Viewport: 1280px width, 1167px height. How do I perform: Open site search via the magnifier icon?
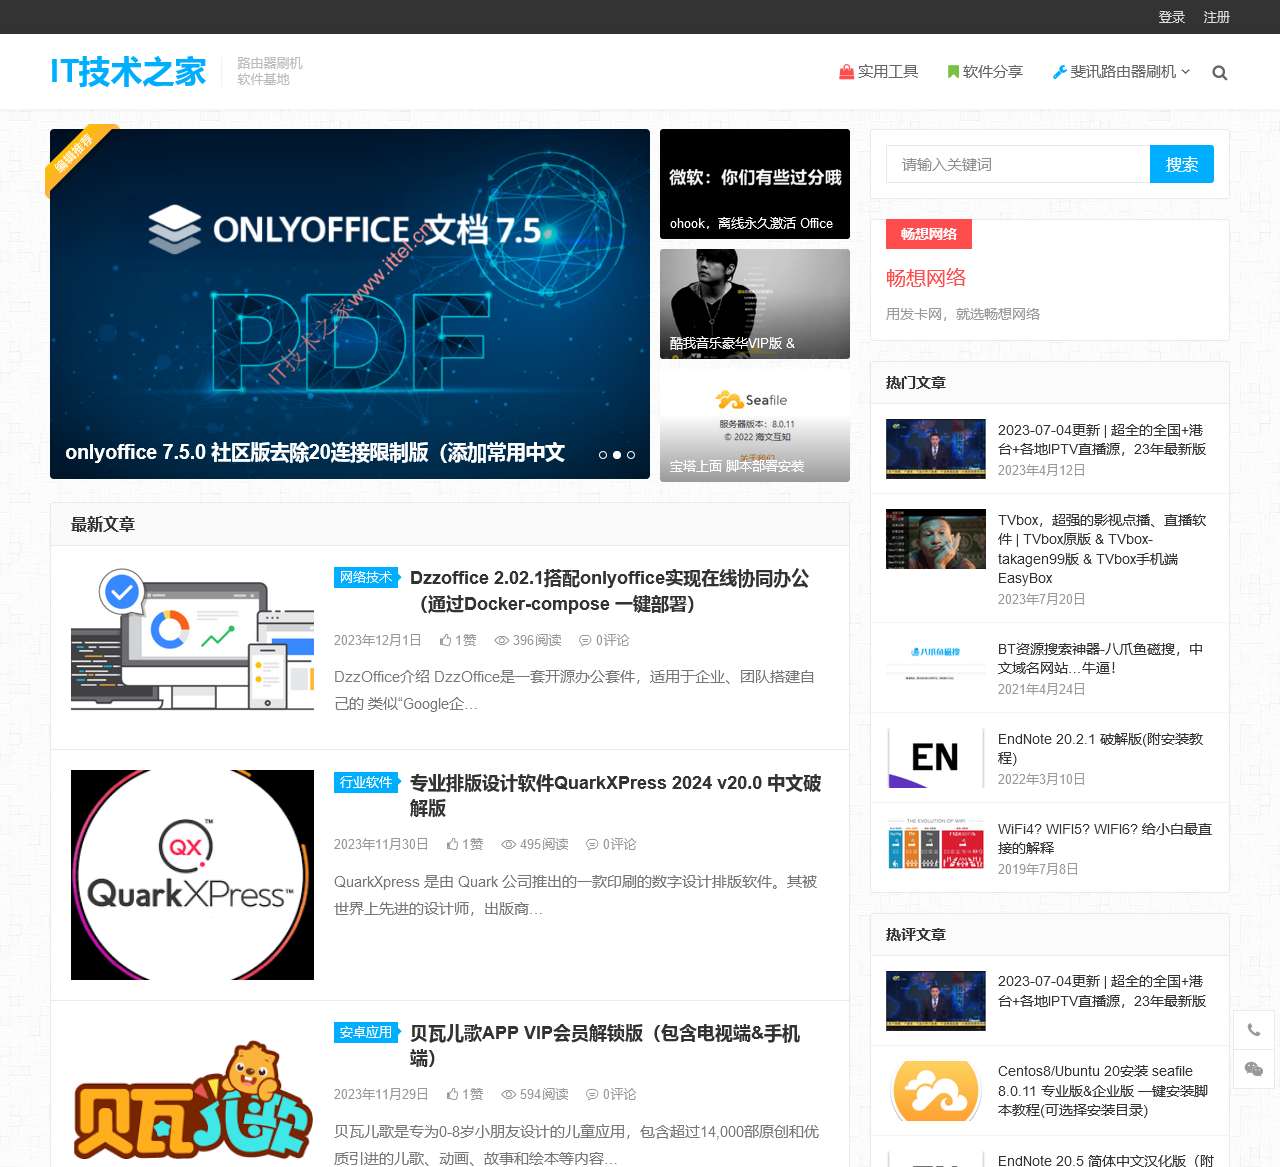coord(1219,71)
